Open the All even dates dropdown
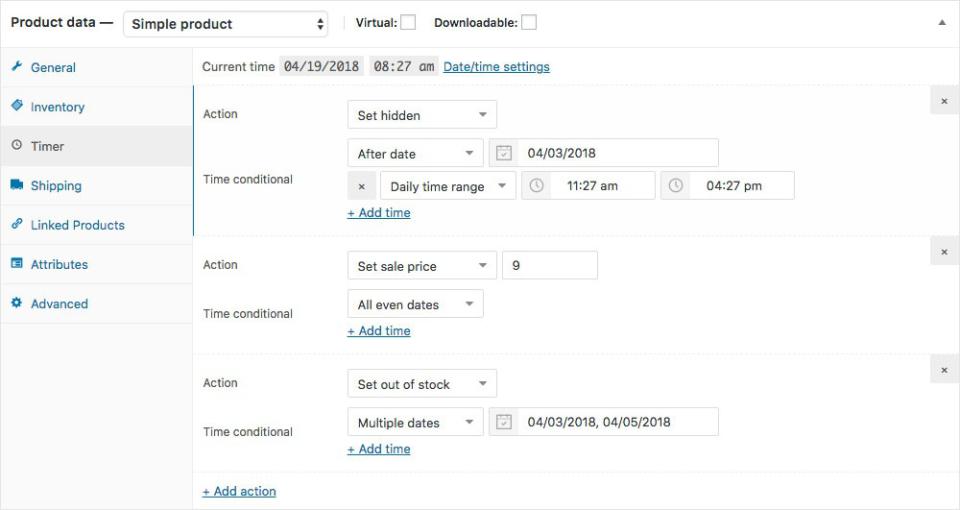The height and width of the screenshot is (510, 960). coord(415,304)
